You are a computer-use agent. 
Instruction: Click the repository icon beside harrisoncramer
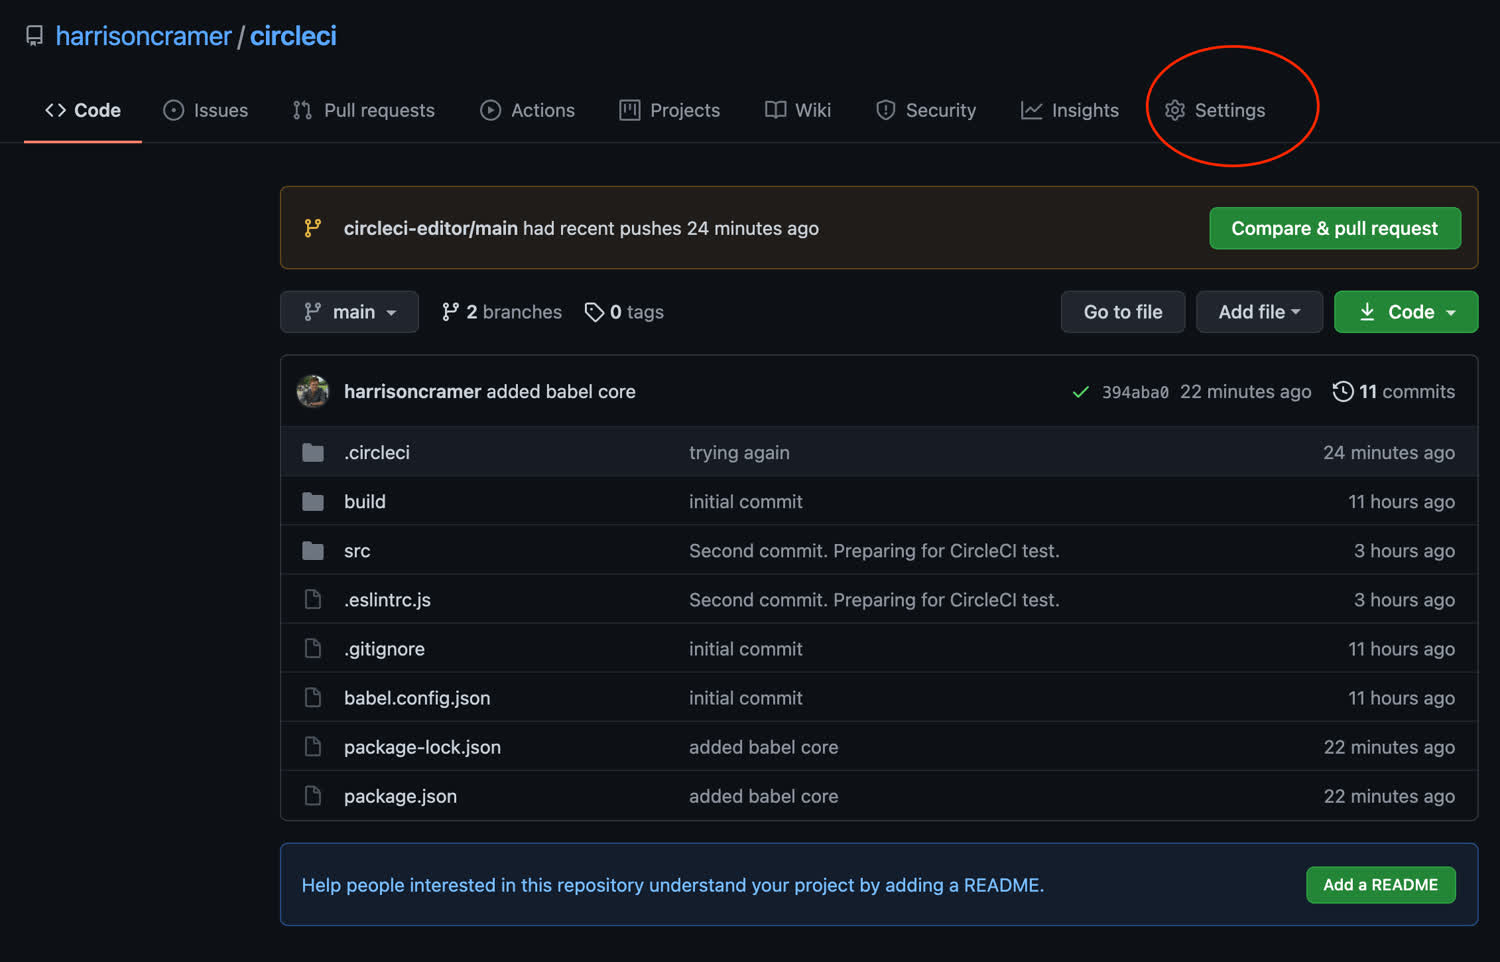coord(34,36)
